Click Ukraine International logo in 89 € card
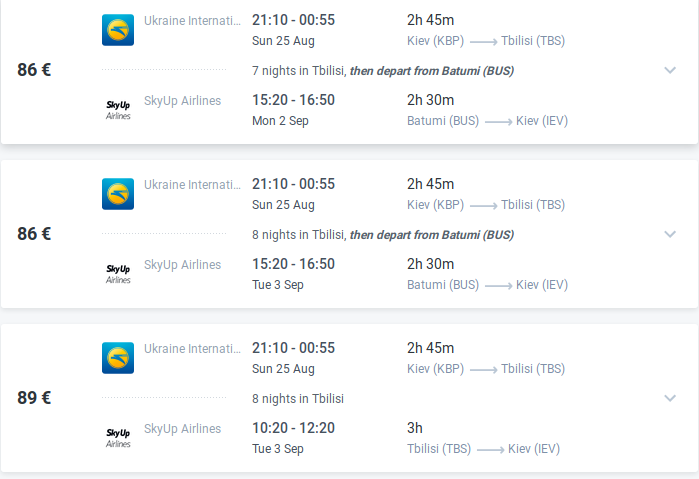Image resolution: width=699 pixels, height=479 pixels. click(118, 358)
